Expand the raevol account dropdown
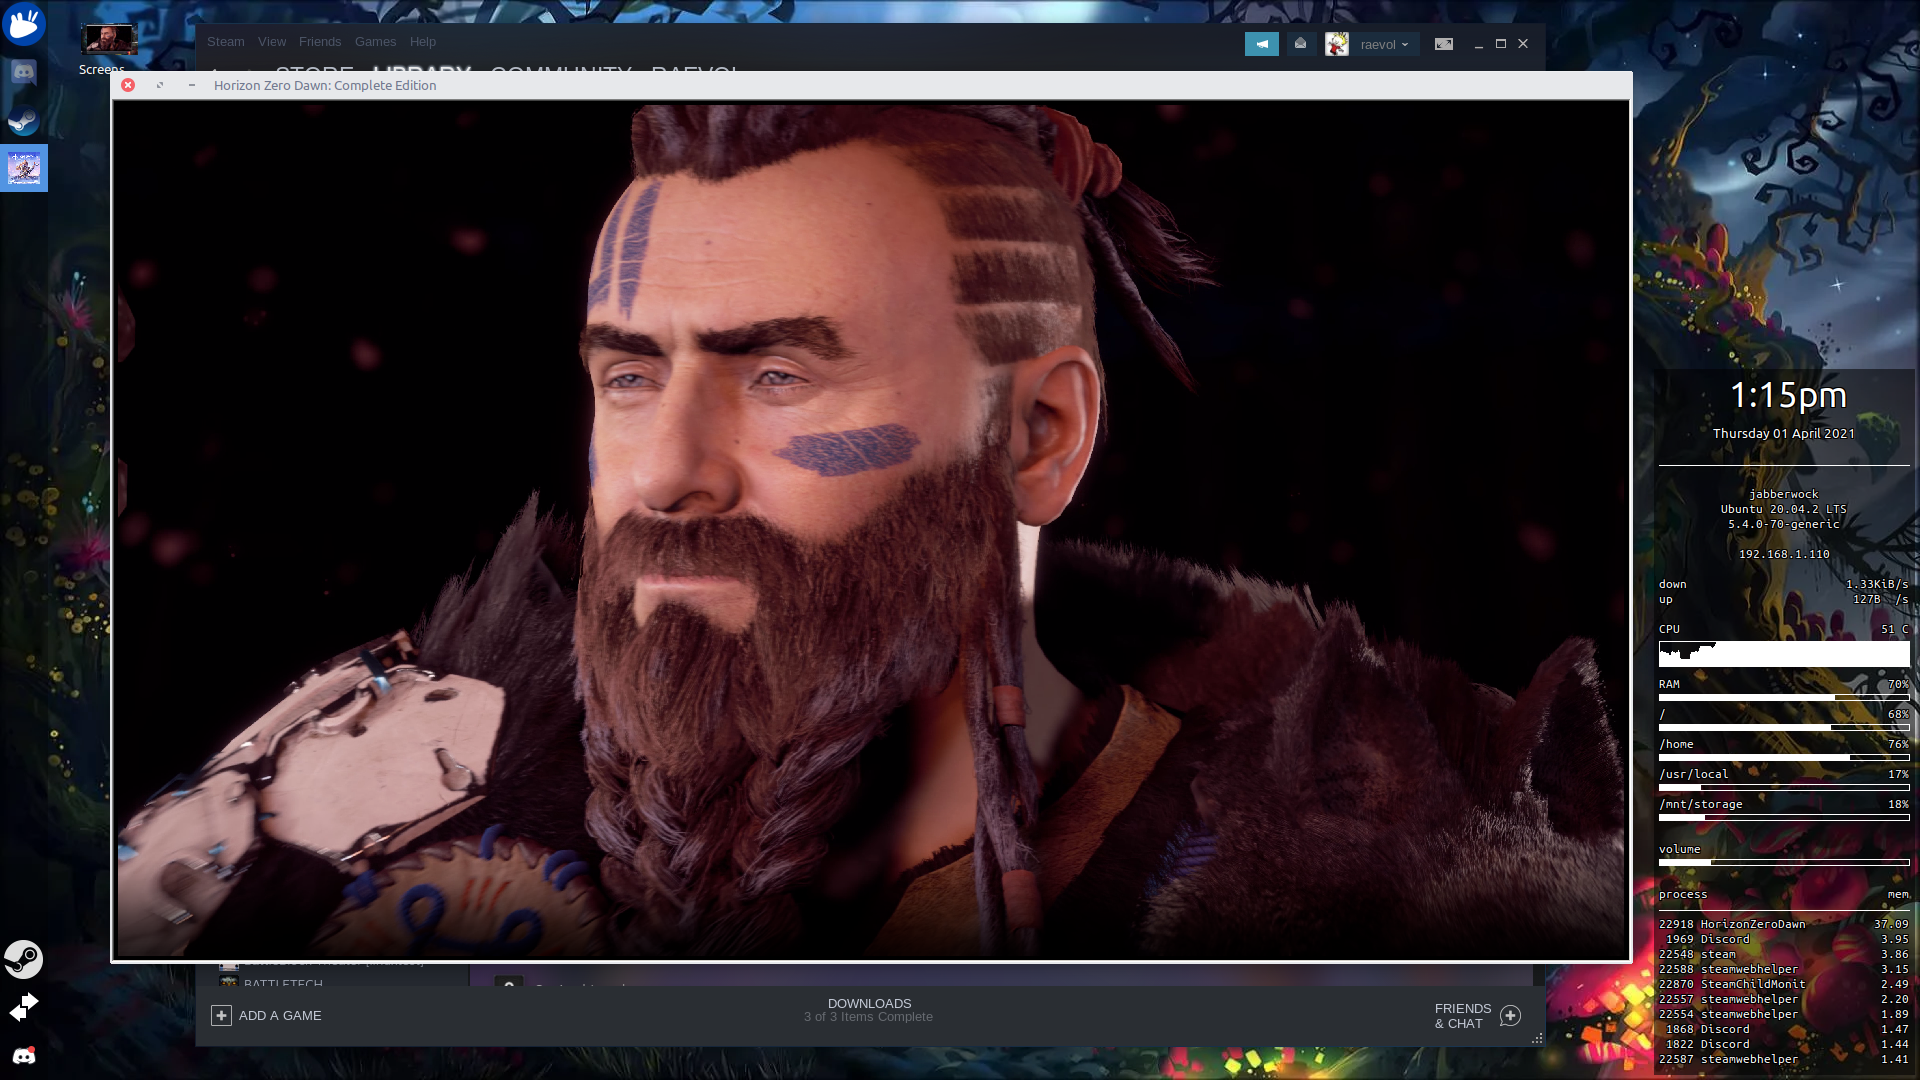 [1384, 44]
